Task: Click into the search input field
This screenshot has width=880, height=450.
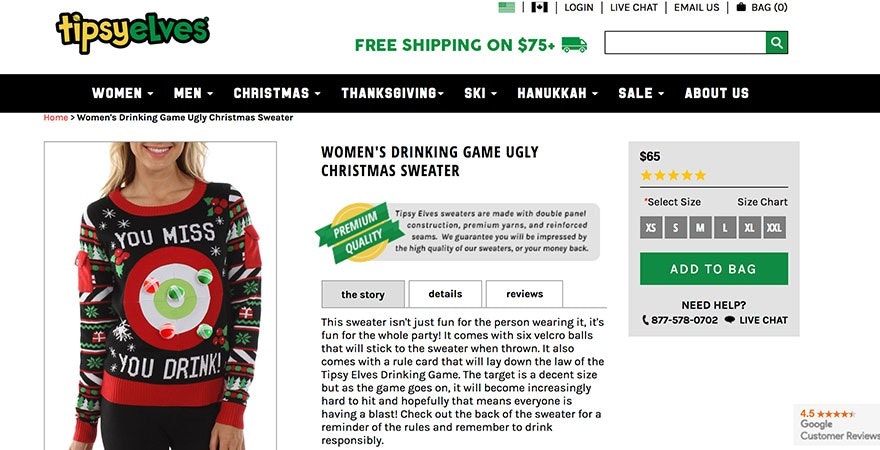Action: tap(685, 43)
